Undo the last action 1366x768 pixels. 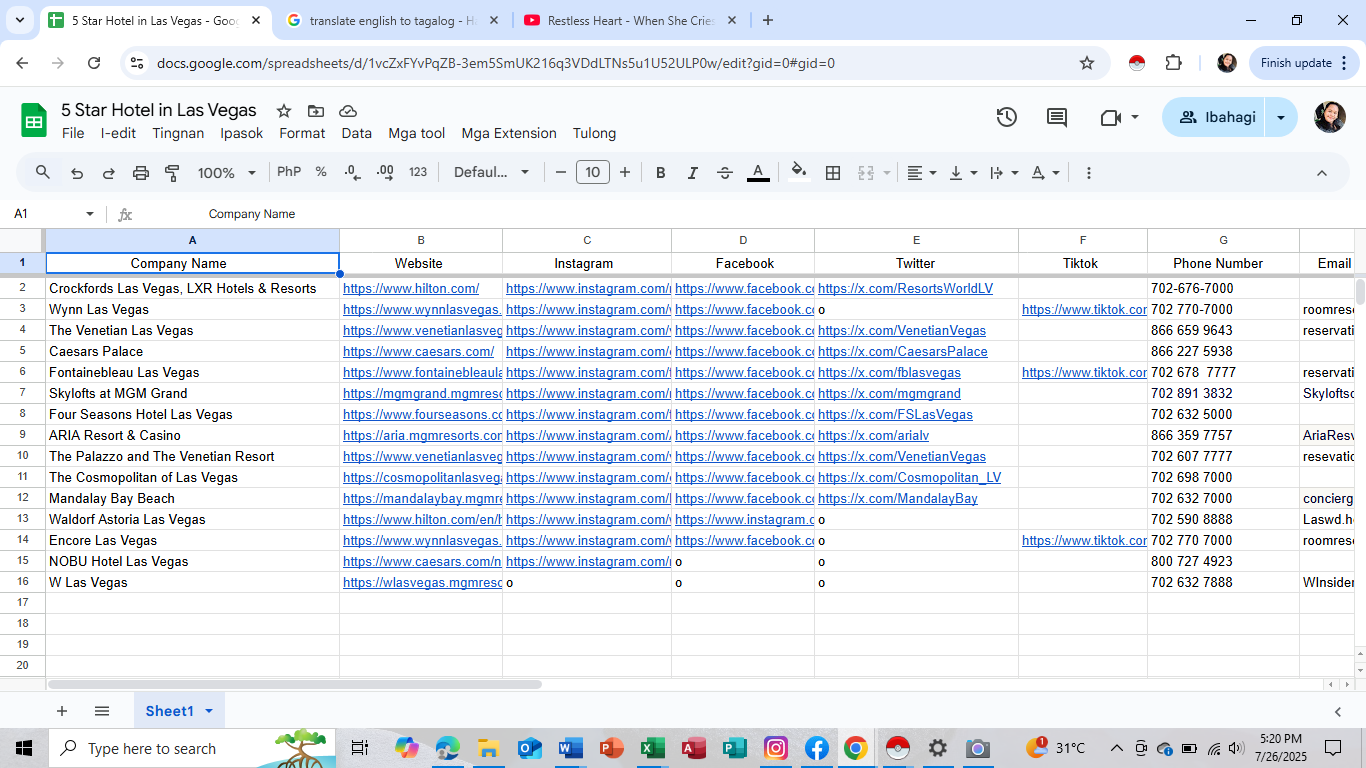click(x=77, y=173)
